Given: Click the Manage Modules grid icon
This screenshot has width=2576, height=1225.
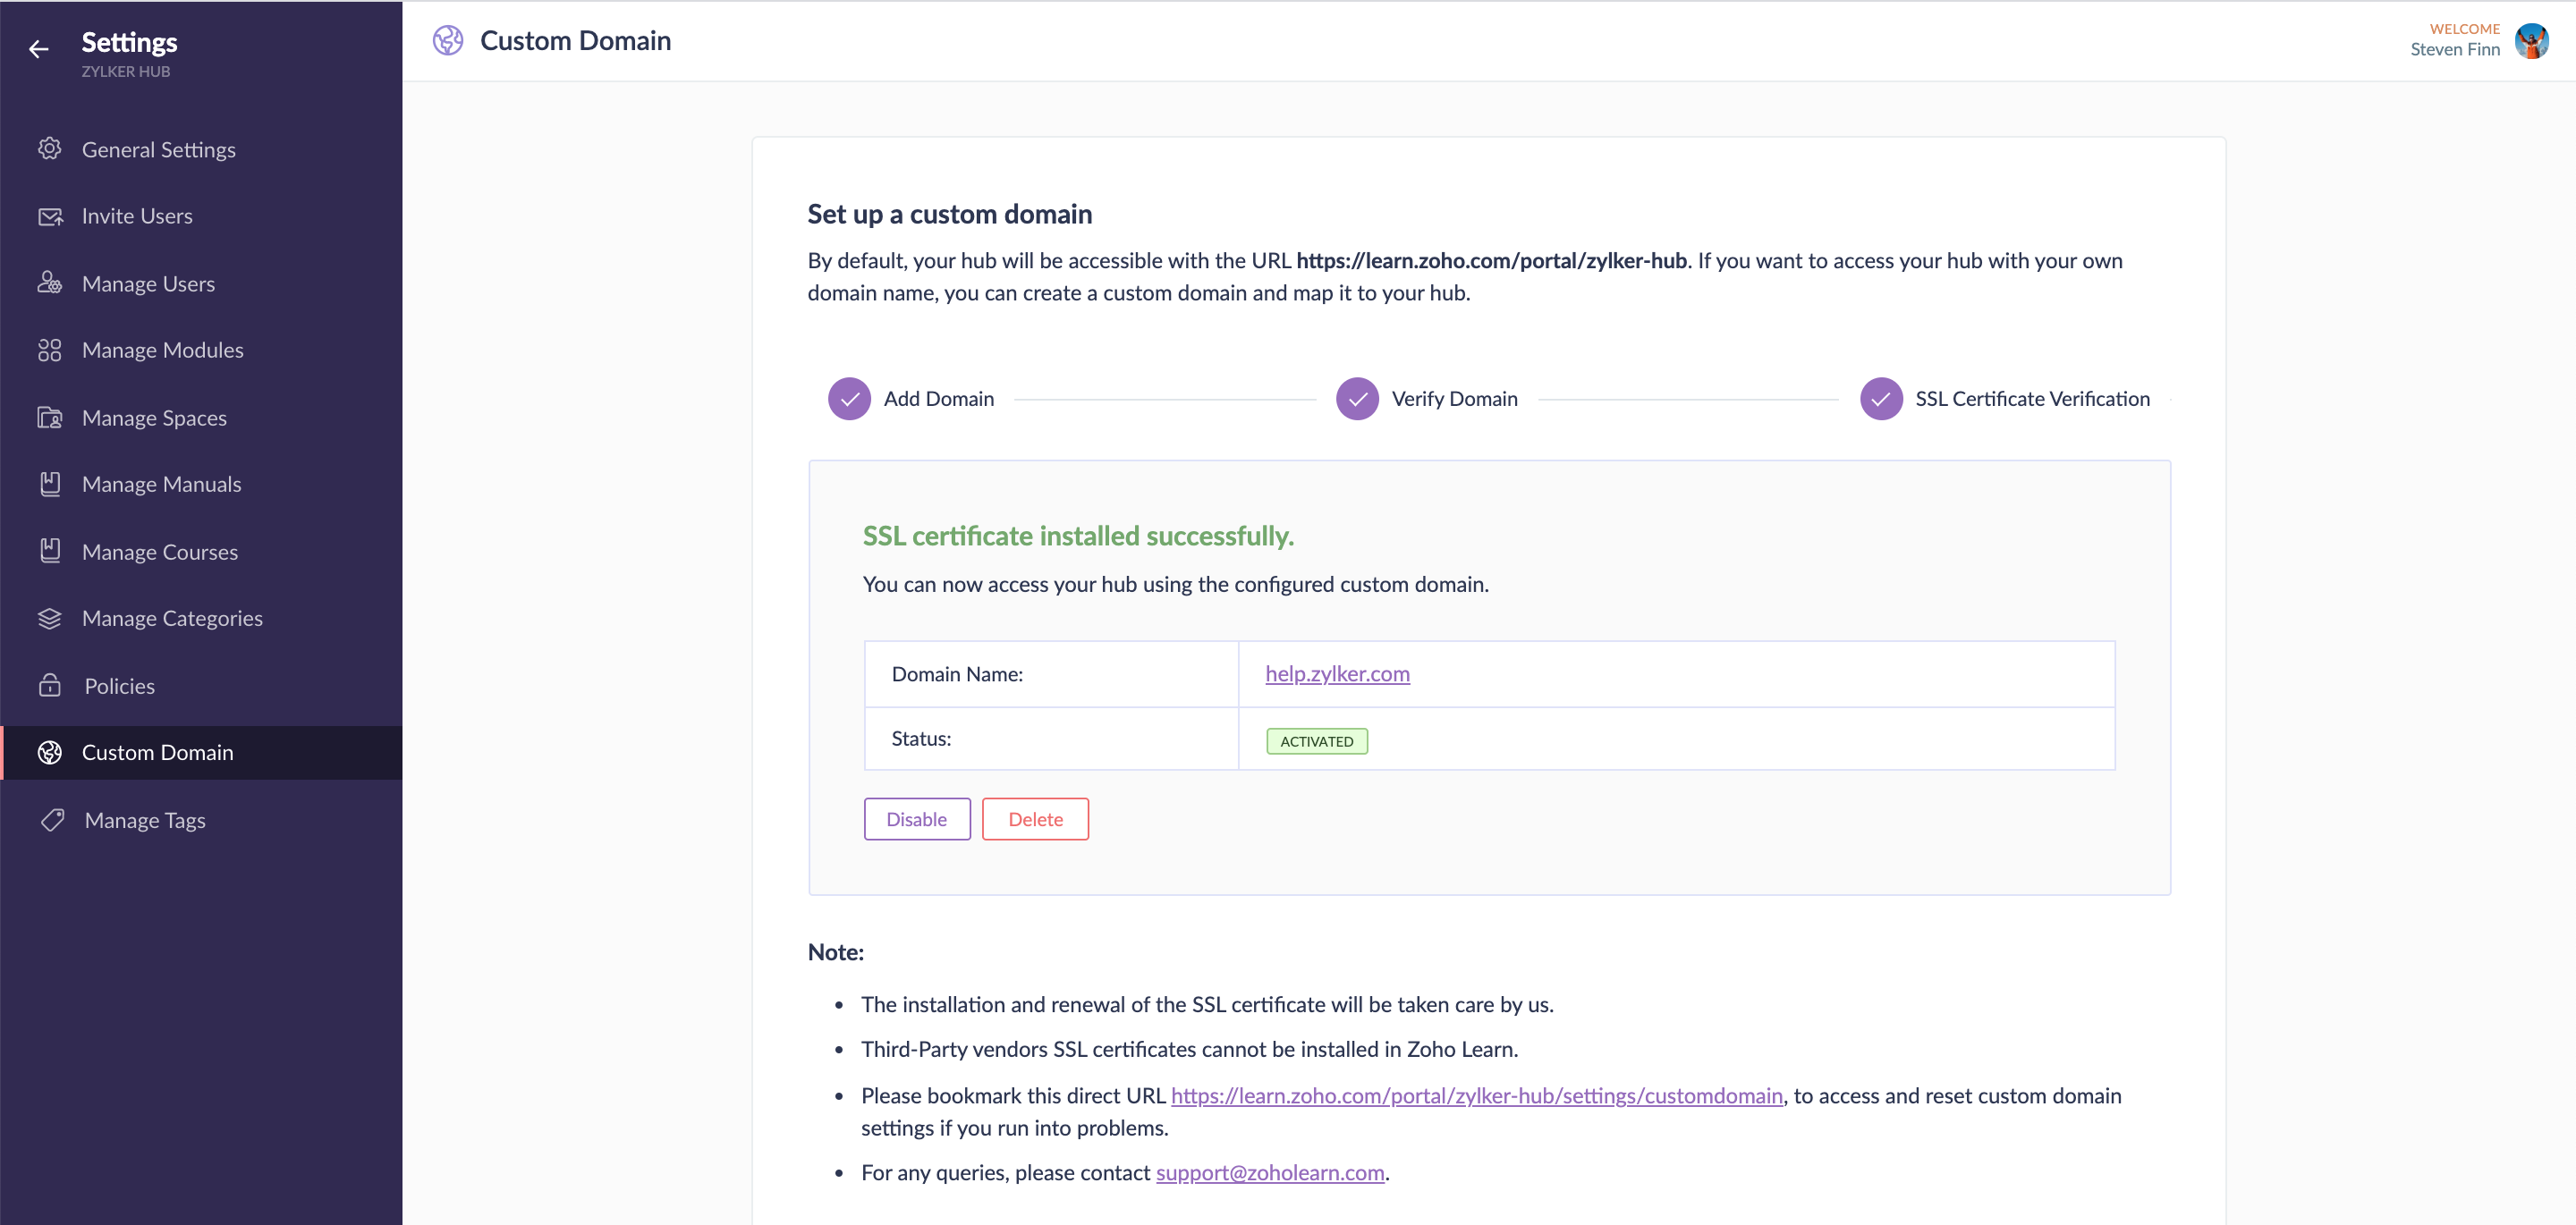Looking at the screenshot, I should coord(49,350).
